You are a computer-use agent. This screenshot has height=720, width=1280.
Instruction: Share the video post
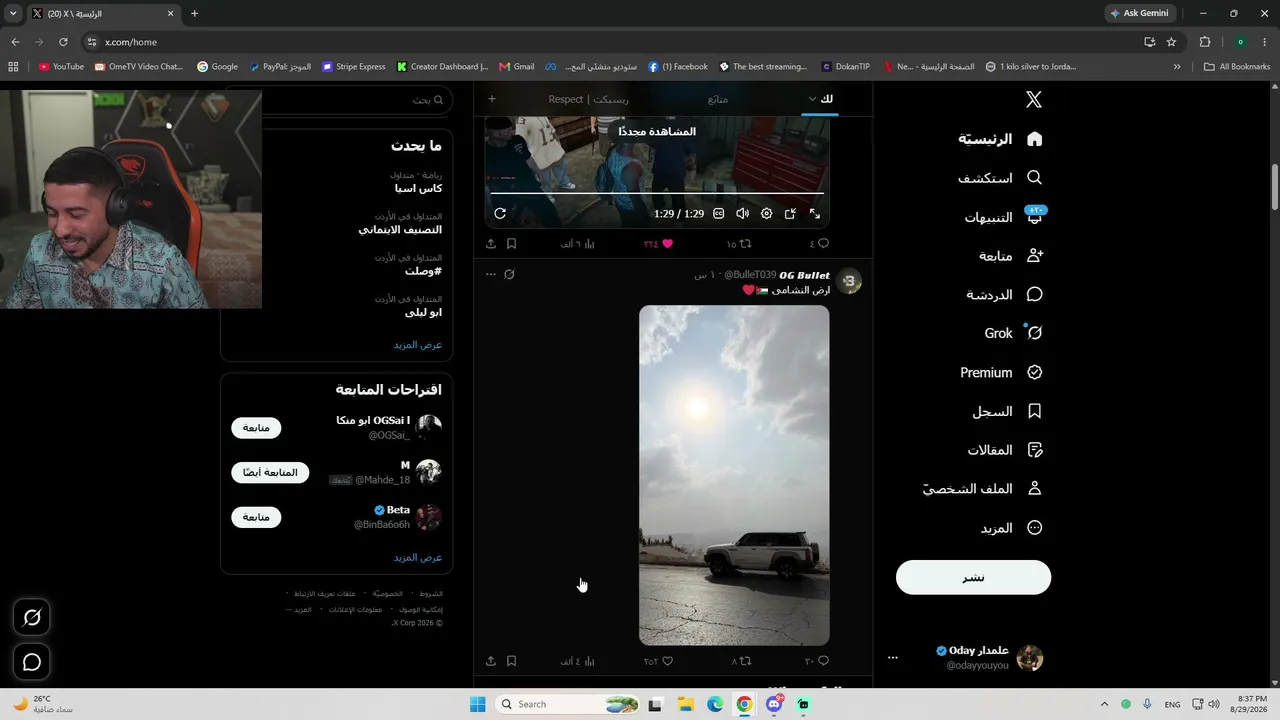click(x=491, y=244)
